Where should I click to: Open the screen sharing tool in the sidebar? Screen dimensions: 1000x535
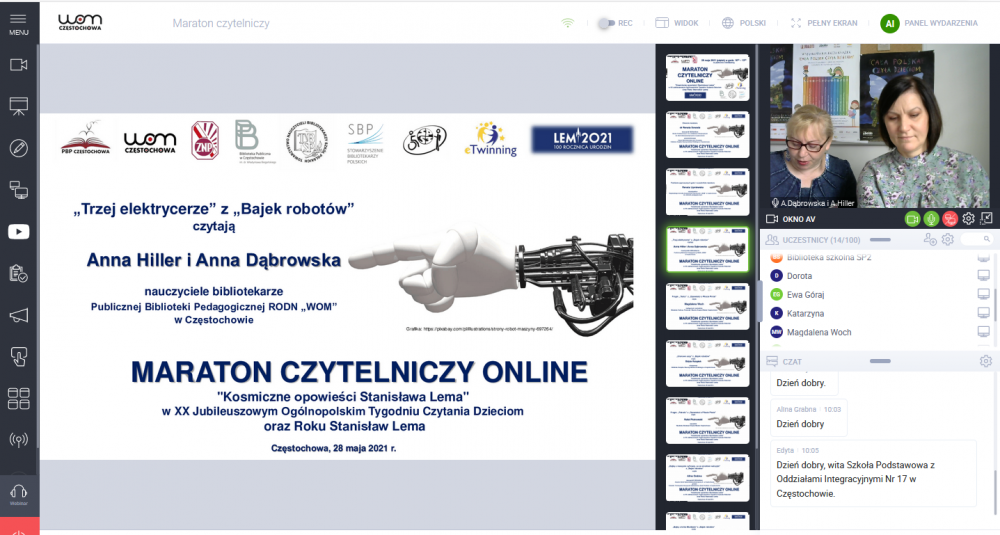18,189
